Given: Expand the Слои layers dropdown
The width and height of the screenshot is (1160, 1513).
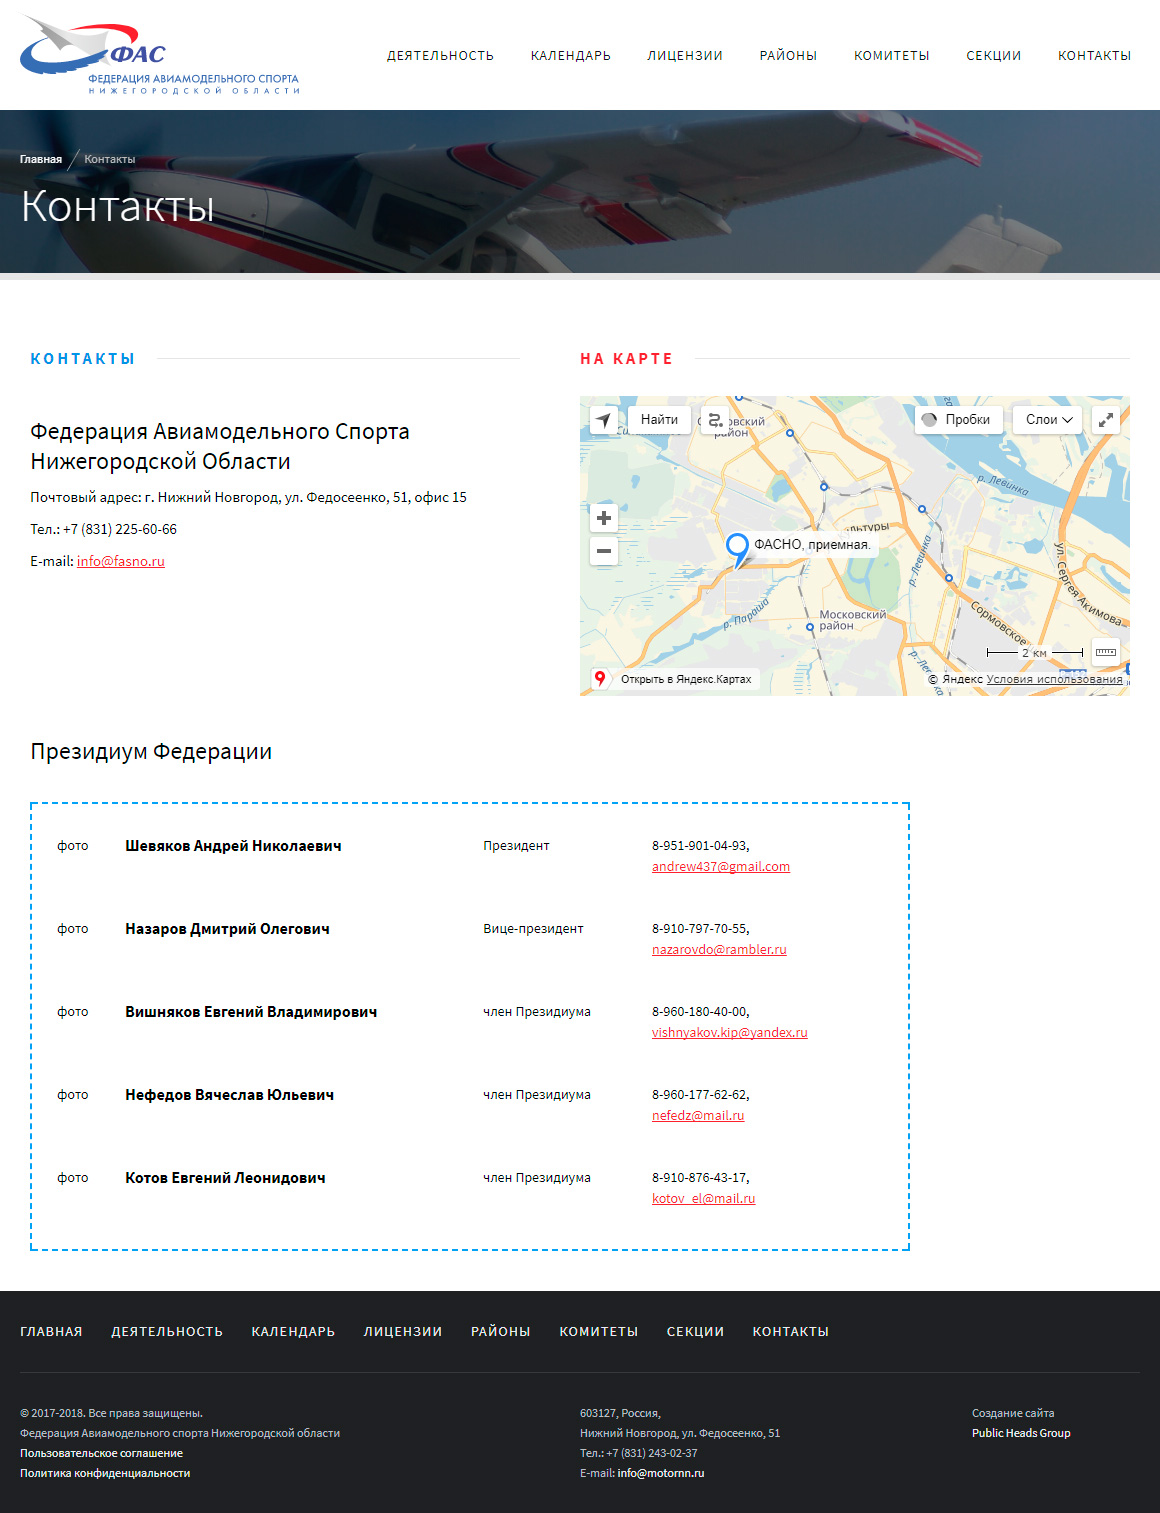Looking at the screenshot, I should pyautogui.click(x=1048, y=420).
